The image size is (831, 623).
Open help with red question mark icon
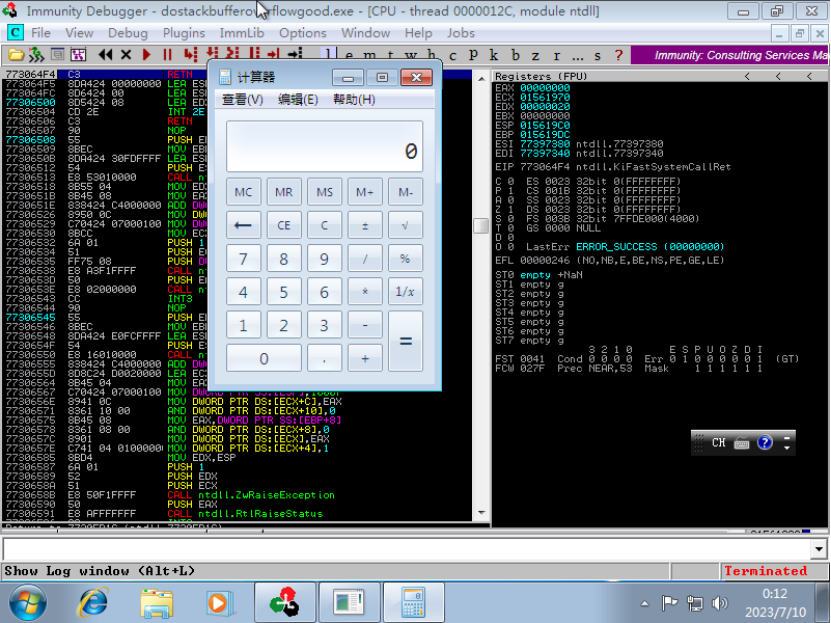(618, 55)
